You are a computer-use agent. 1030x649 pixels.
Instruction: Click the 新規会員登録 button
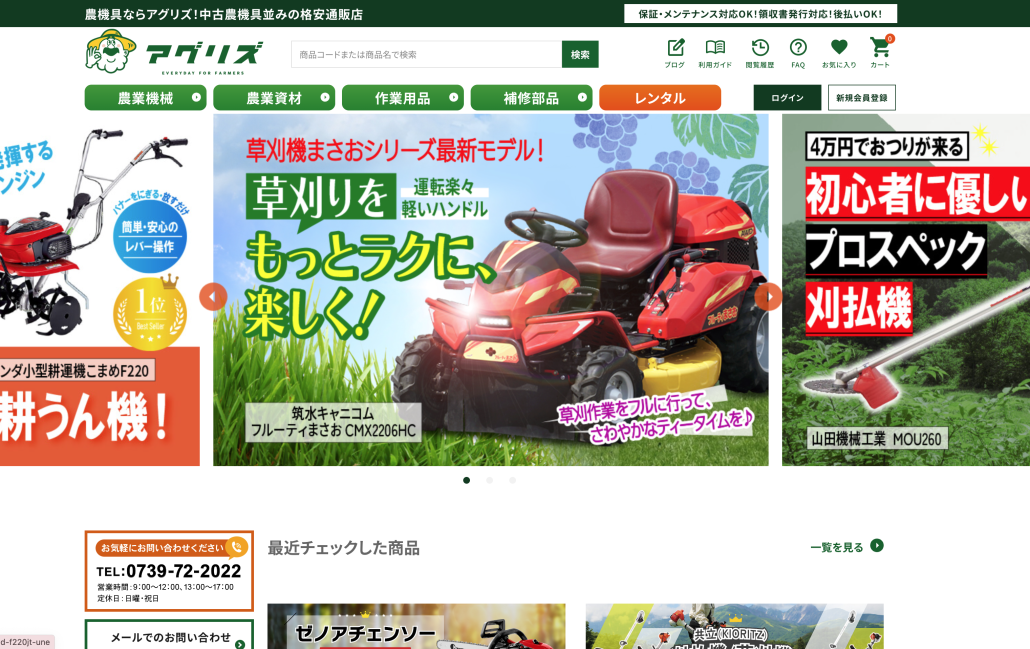[x=862, y=98]
